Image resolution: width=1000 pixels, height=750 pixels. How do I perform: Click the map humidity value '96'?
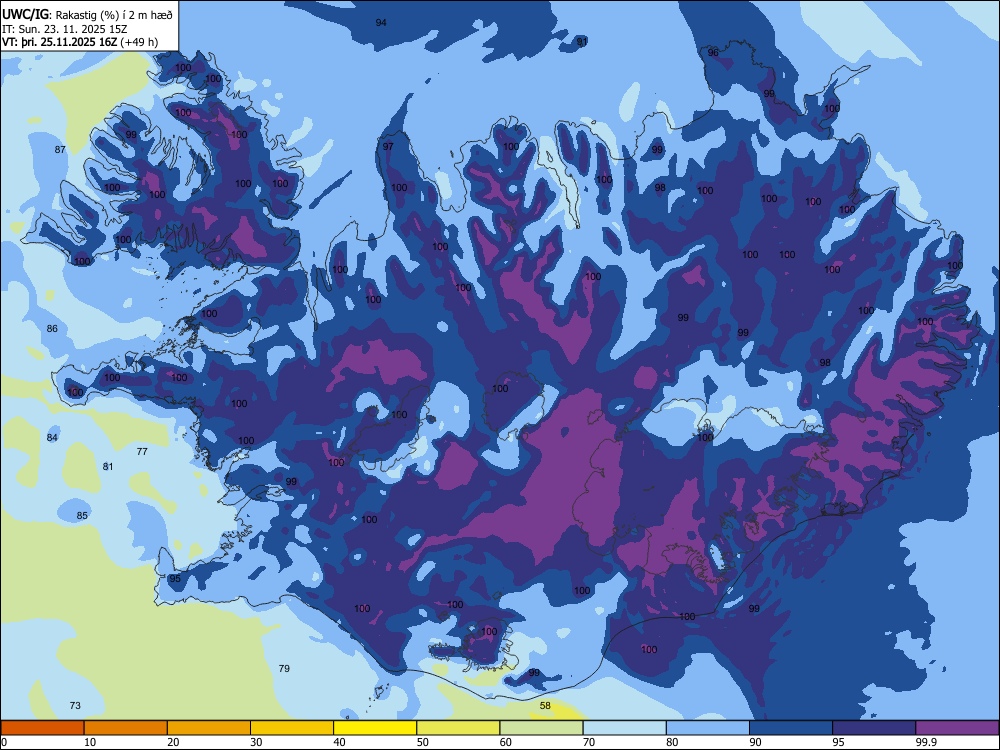point(713,52)
